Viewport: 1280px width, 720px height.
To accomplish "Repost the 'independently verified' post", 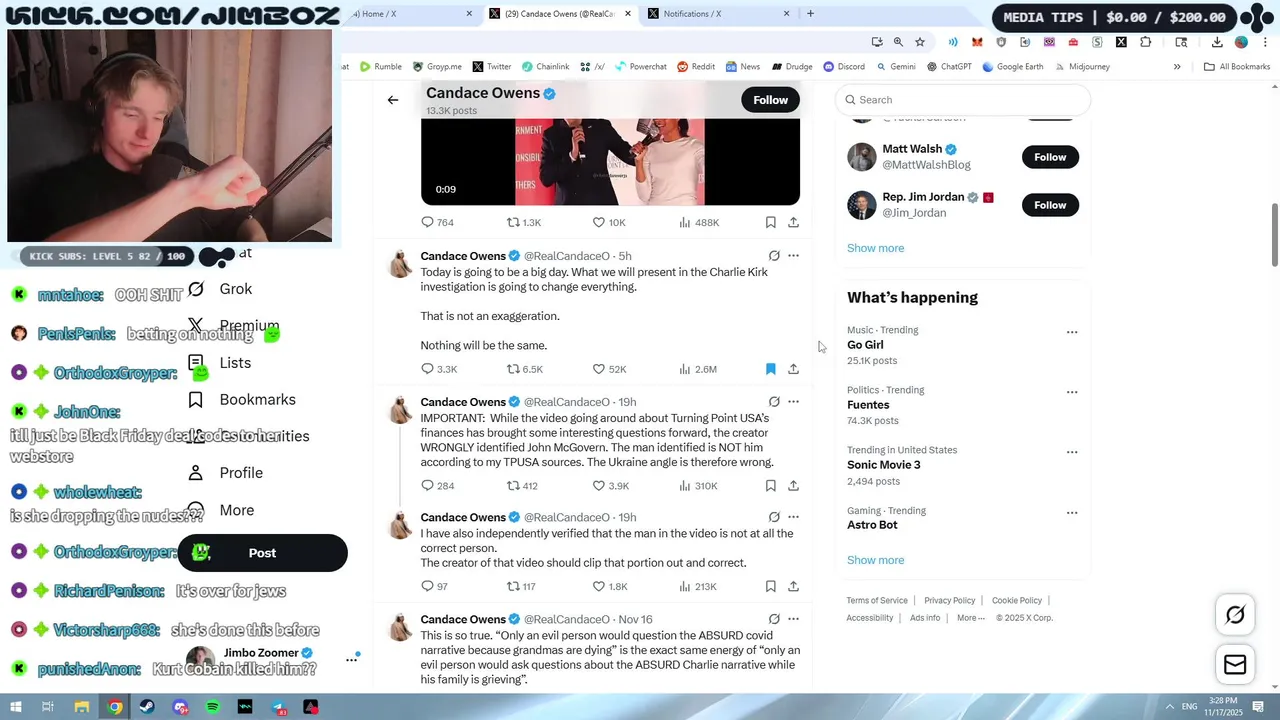I will pyautogui.click(x=521, y=586).
